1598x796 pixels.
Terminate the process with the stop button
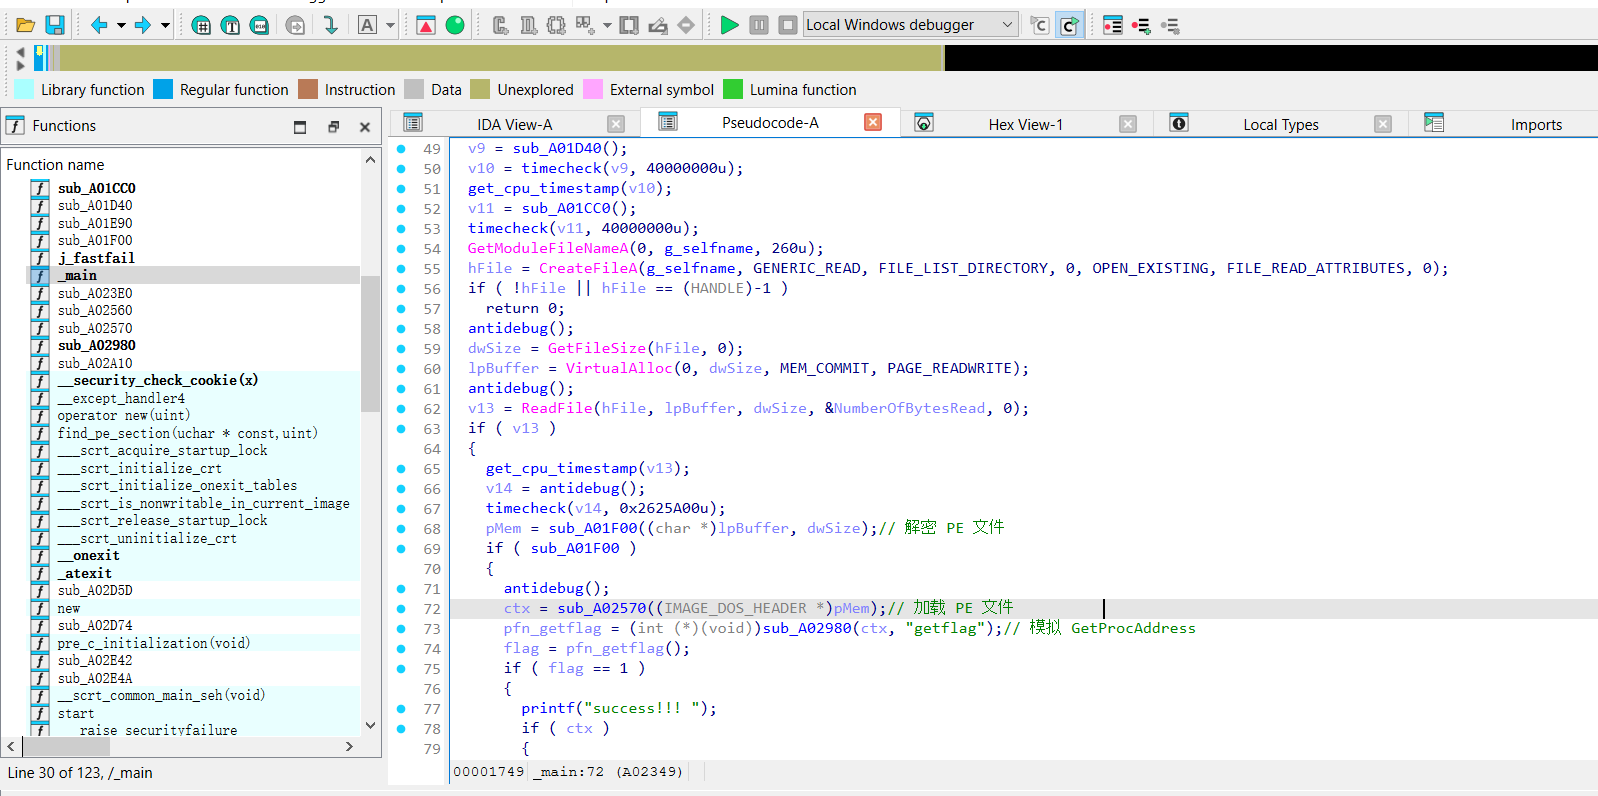788,25
